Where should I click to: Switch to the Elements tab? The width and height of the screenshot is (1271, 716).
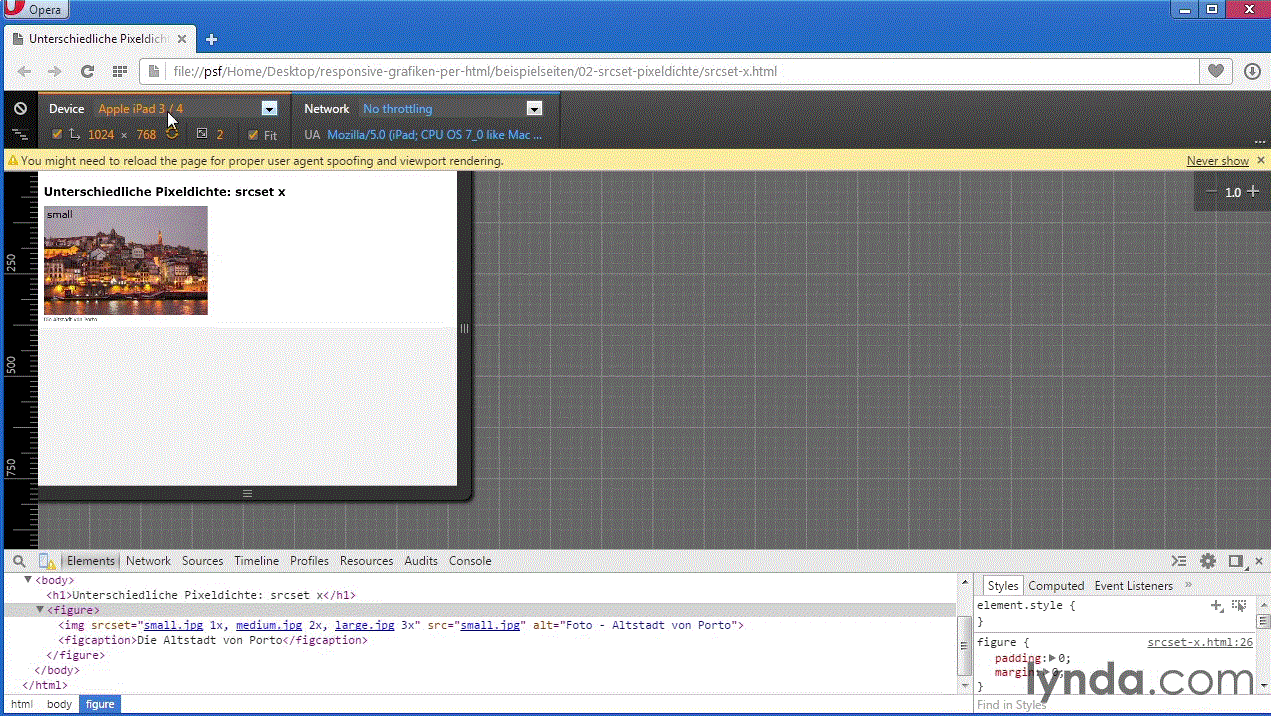tap(91, 561)
